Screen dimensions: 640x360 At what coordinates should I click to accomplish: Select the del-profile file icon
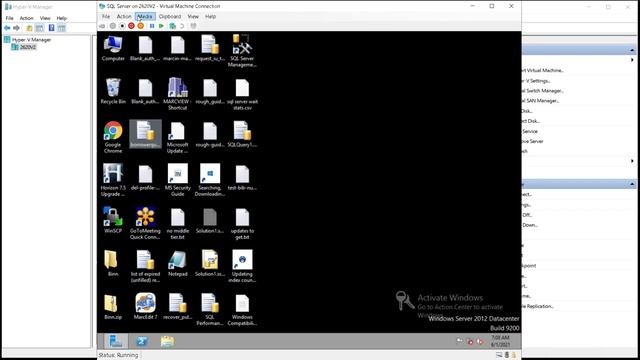[145, 177]
